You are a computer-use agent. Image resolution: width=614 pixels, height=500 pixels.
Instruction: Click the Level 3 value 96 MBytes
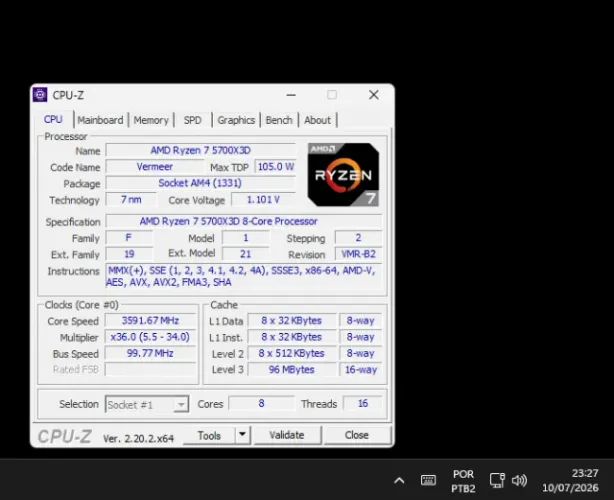coord(292,370)
